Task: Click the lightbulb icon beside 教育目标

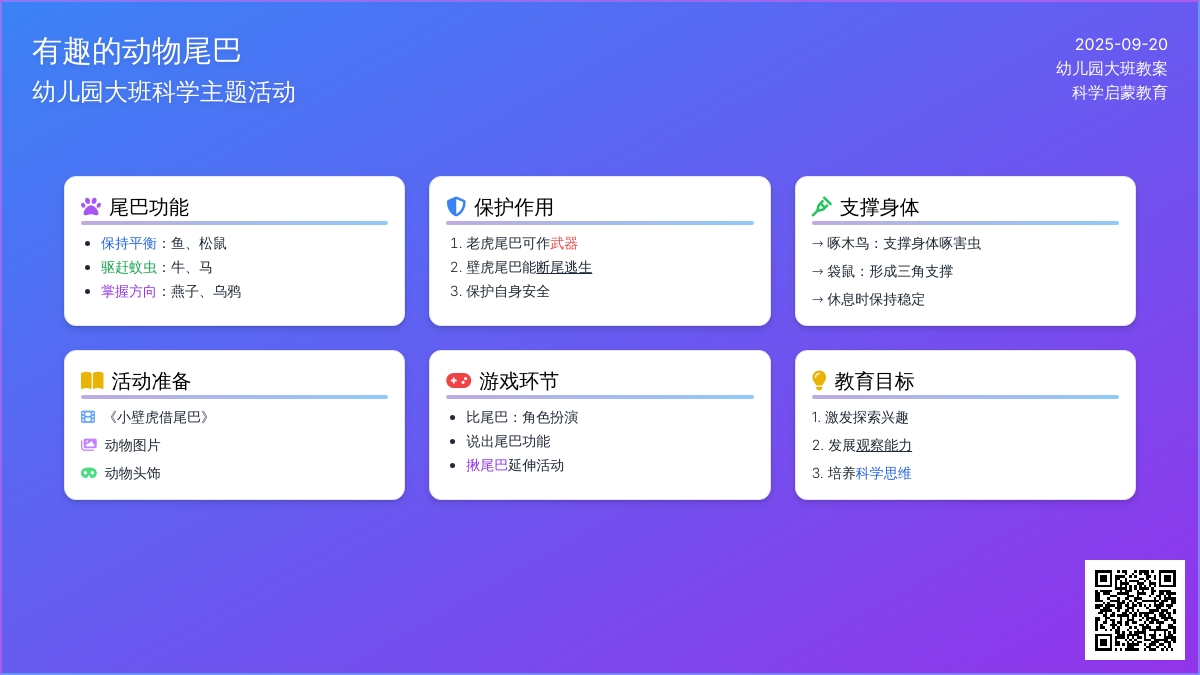Action: (819, 381)
